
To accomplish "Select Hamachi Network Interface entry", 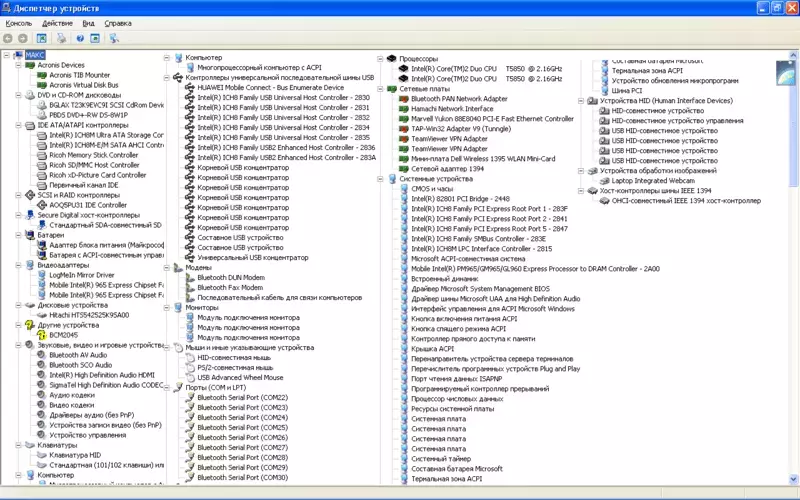I will point(452,109).
